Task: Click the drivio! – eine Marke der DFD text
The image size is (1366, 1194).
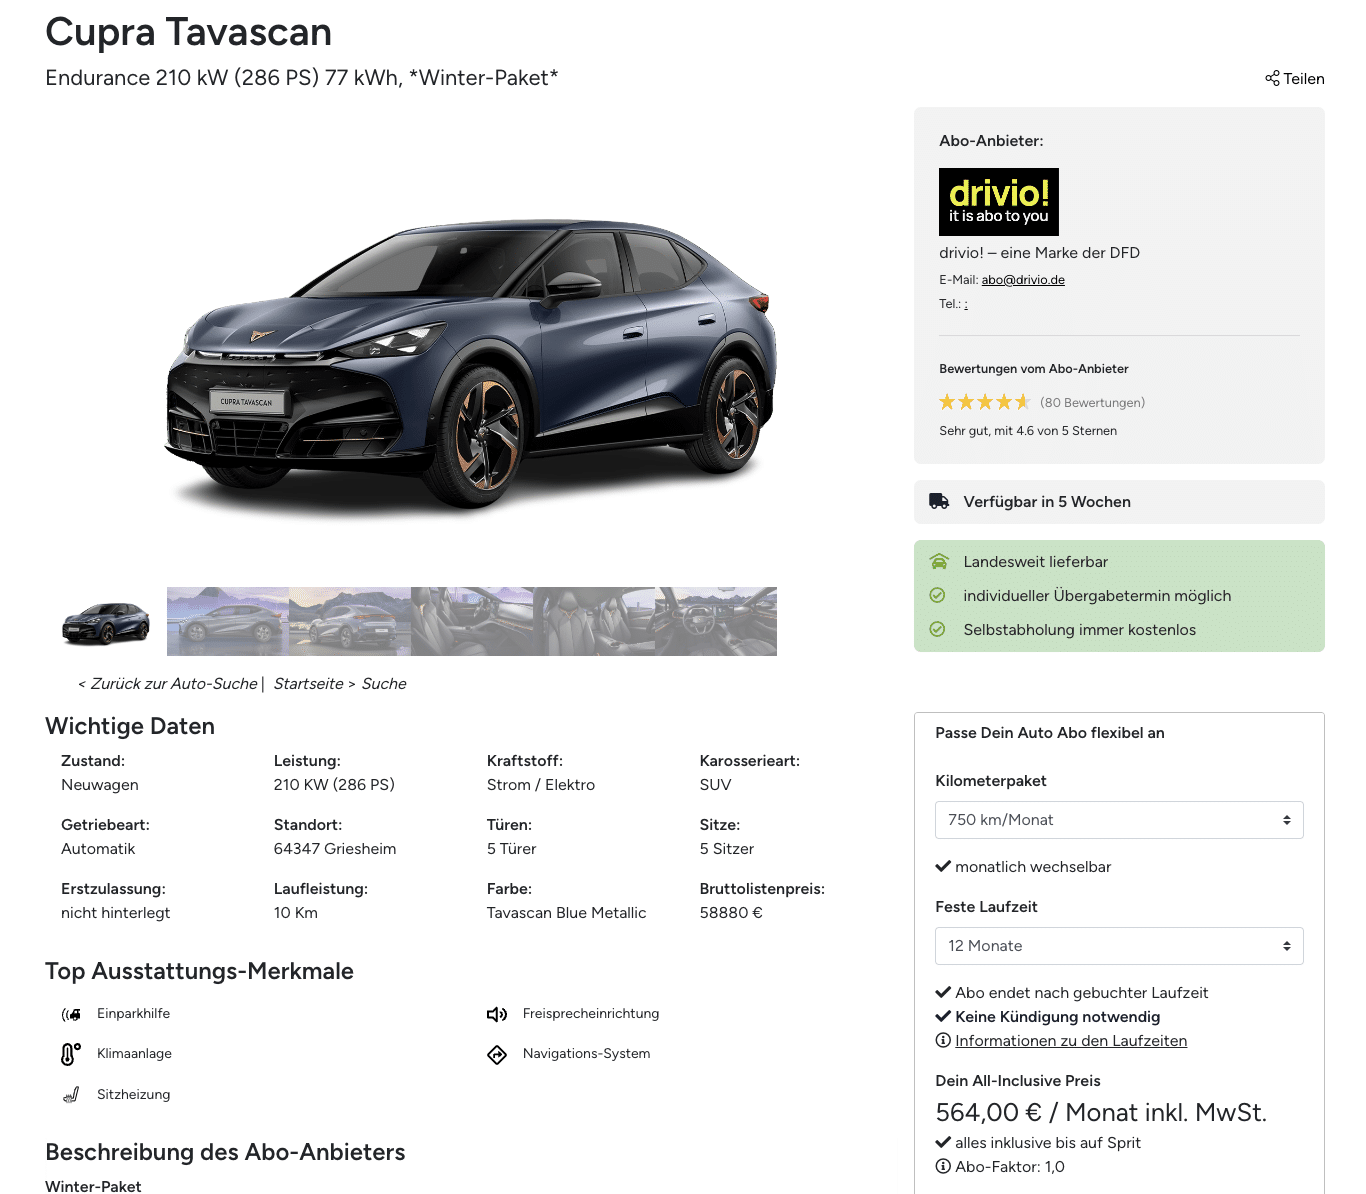Action: (x=1039, y=253)
